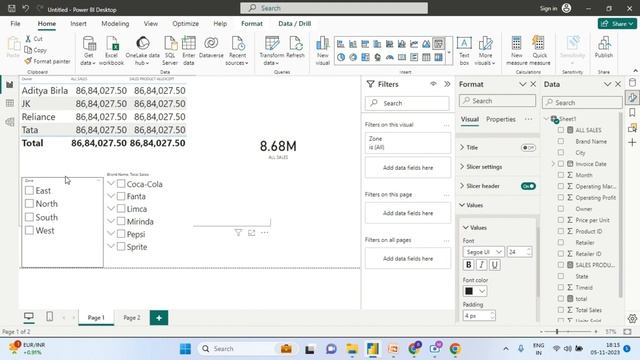Open Focus mode for the visual

pyautogui.click(x=251, y=233)
